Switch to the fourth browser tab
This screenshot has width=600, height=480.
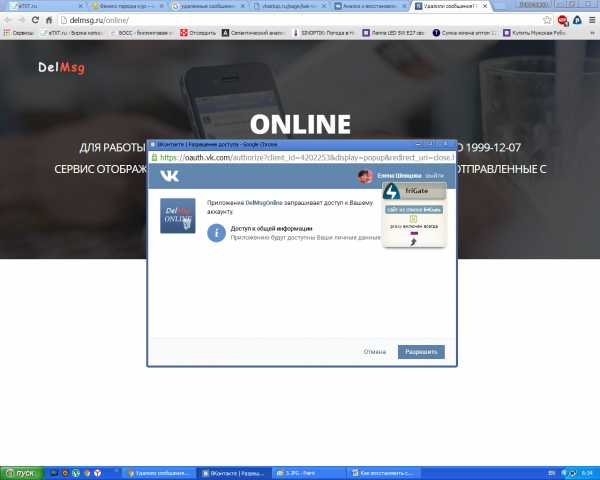(290, 6)
